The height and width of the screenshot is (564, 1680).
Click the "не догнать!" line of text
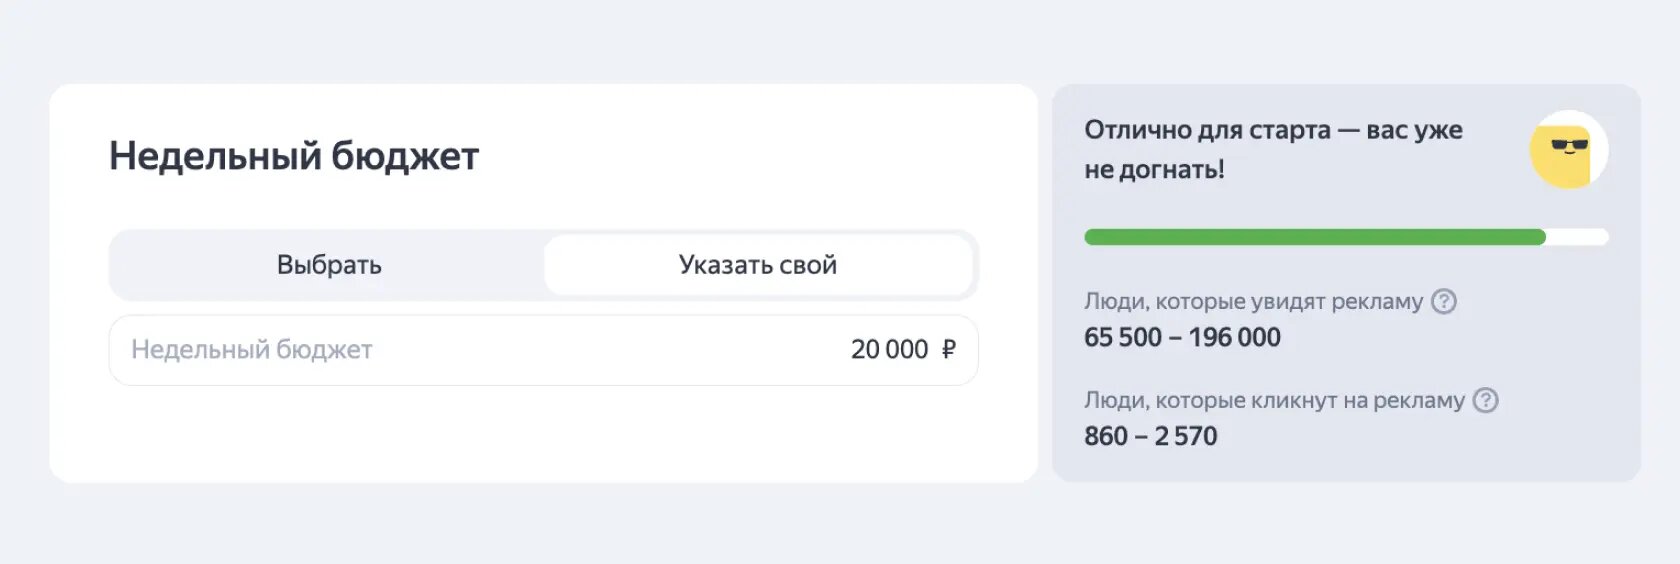tap(1154, 169)
